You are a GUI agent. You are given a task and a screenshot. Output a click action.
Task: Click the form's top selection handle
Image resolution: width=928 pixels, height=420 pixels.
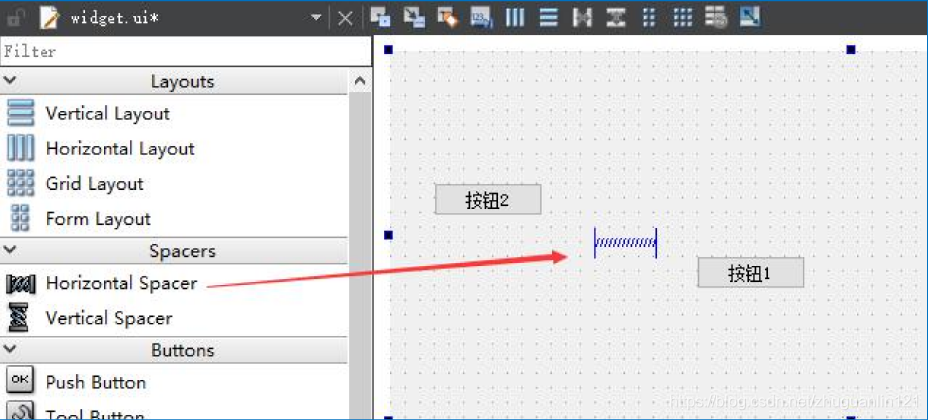tap(851, 50)
